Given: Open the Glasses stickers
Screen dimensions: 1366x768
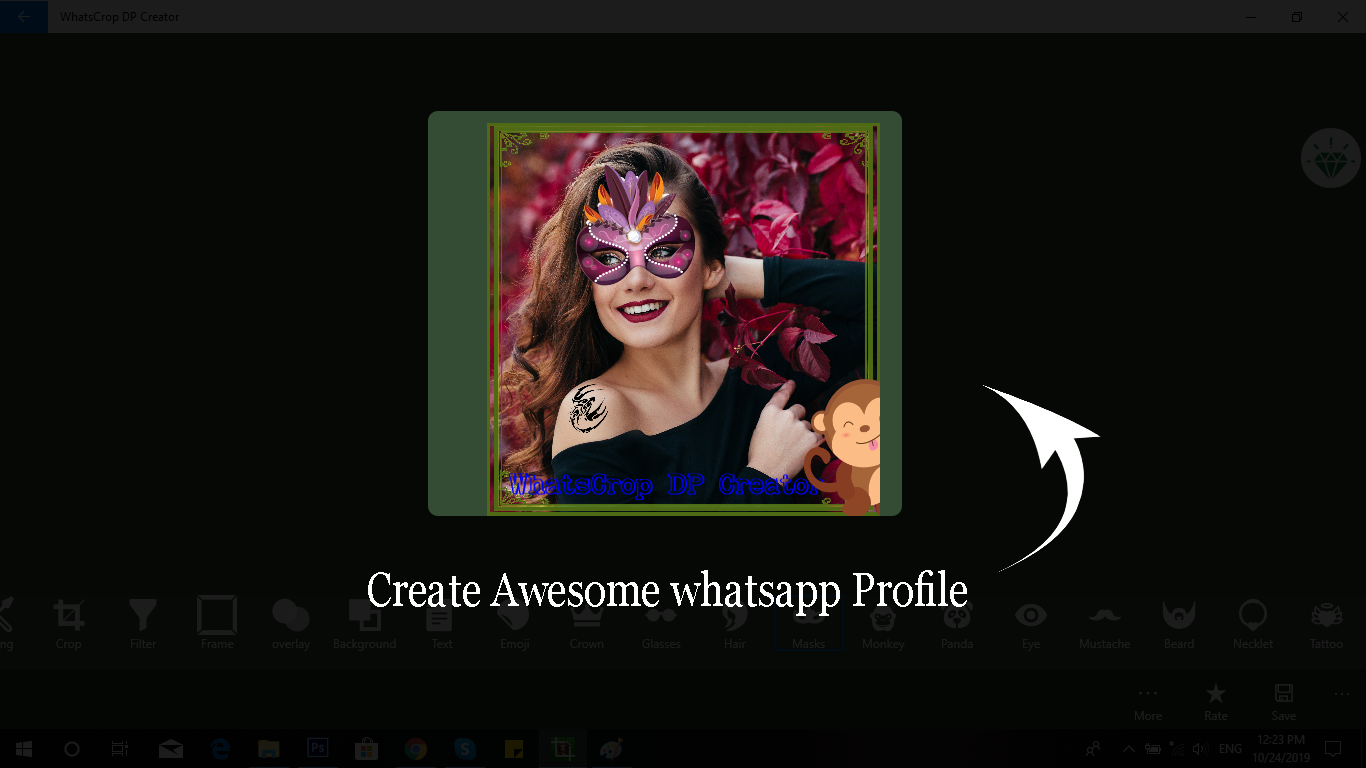Looking at the screenshot, I should [661, 625].
